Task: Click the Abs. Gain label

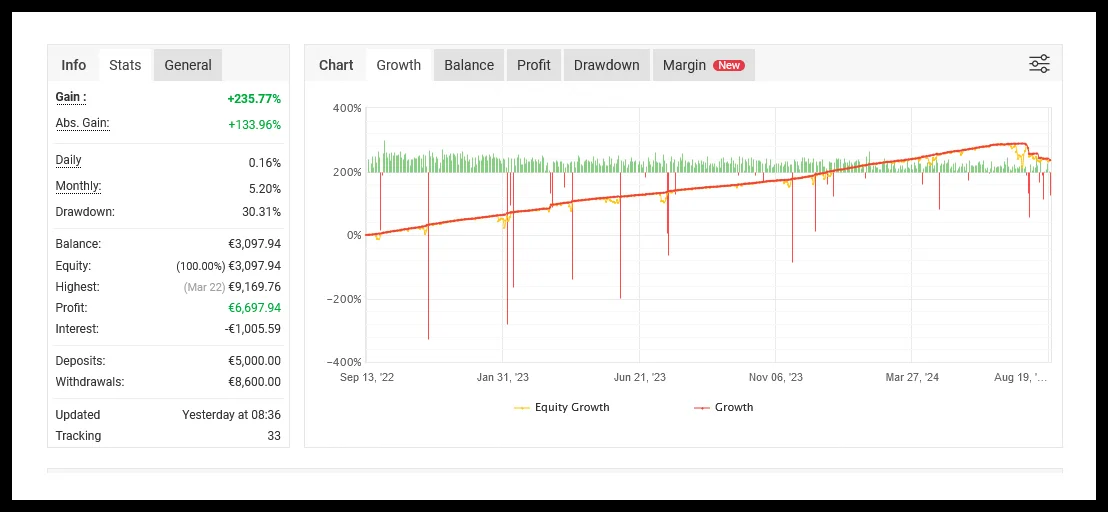Action: coord(82,124)
